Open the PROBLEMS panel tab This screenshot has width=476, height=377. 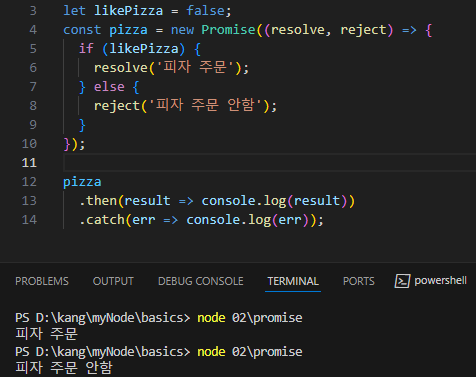tap(42, 281)
